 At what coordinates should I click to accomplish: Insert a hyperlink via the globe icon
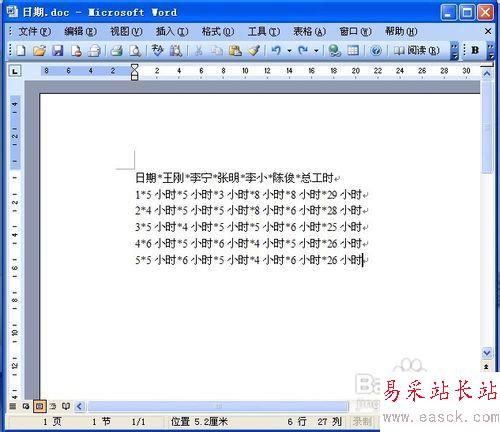click(x=334, y=51)
